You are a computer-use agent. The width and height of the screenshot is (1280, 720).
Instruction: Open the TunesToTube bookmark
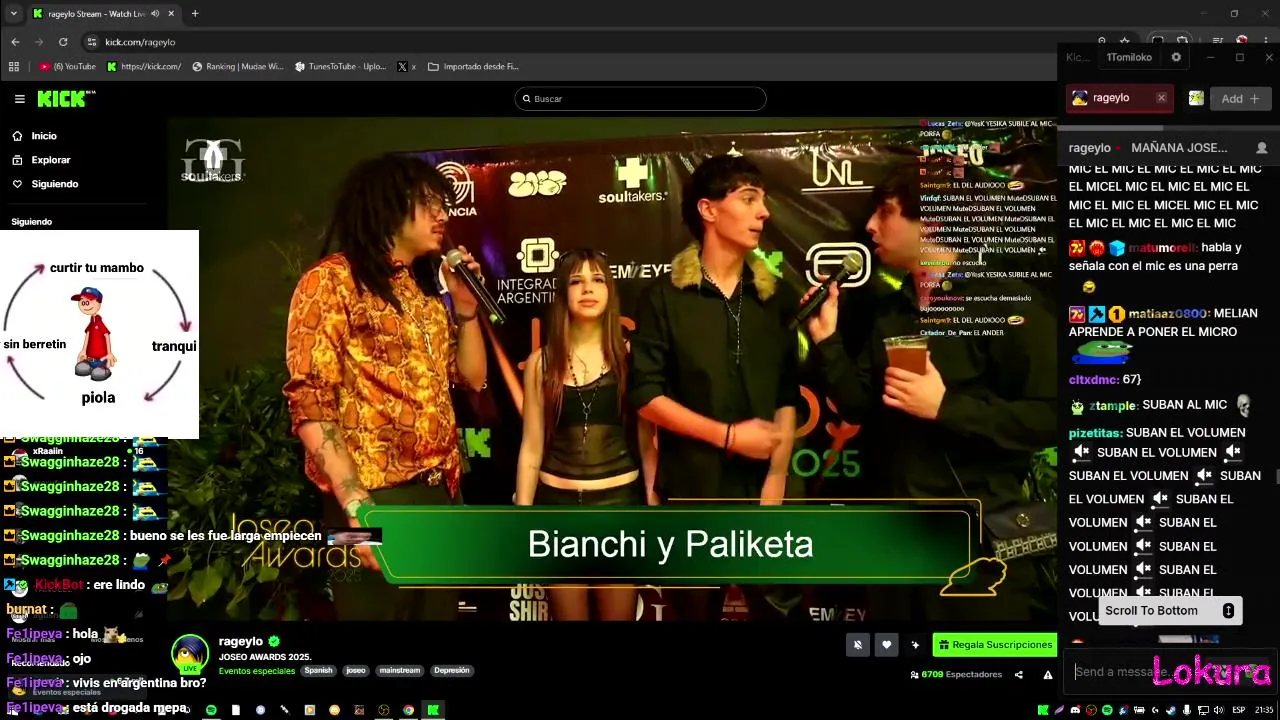pyautogui.click(x=340, y=67)
